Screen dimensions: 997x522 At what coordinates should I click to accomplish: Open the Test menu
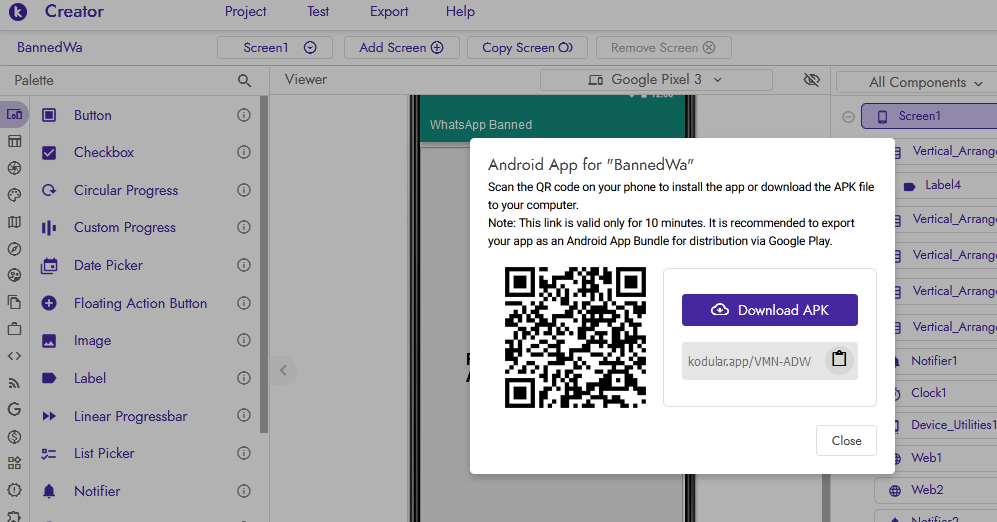[x=318, y=11]
